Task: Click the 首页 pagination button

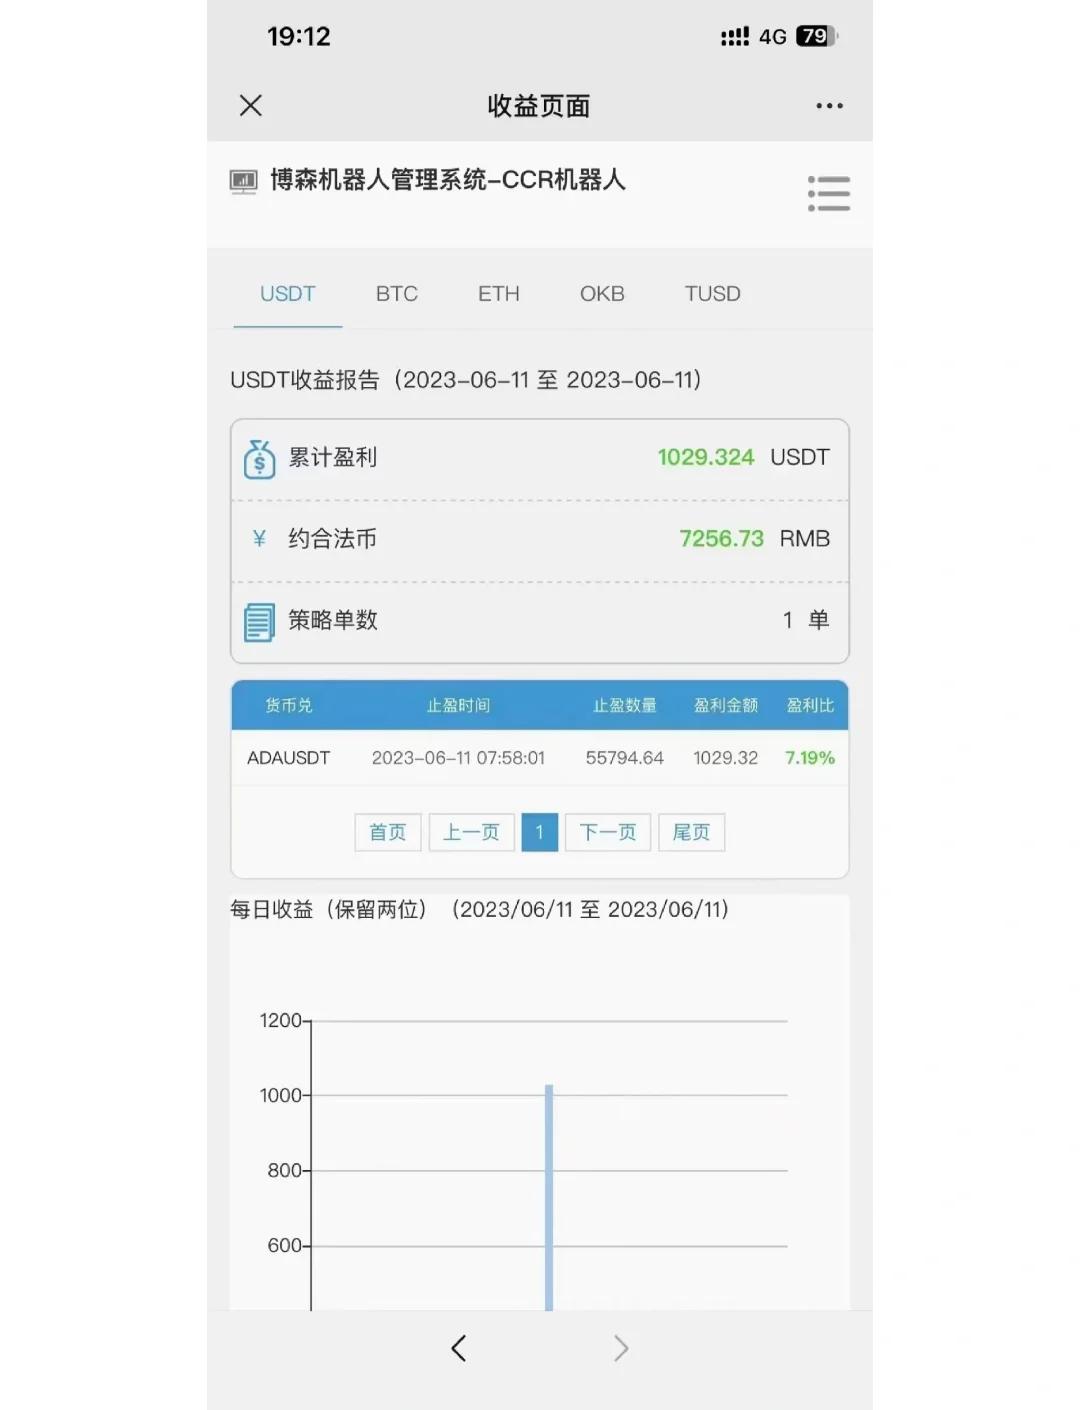Action: pyautogui.click(x=387, y=832)
